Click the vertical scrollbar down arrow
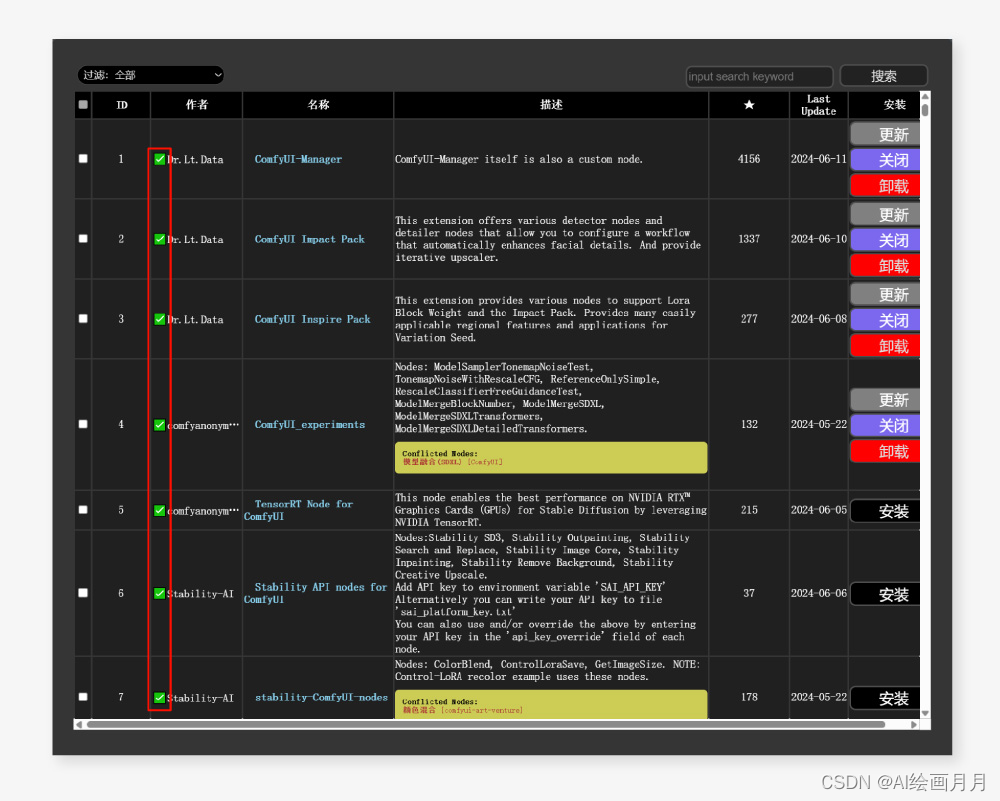The width and height of the screenshot is (1000, 801). click(925, 714)
